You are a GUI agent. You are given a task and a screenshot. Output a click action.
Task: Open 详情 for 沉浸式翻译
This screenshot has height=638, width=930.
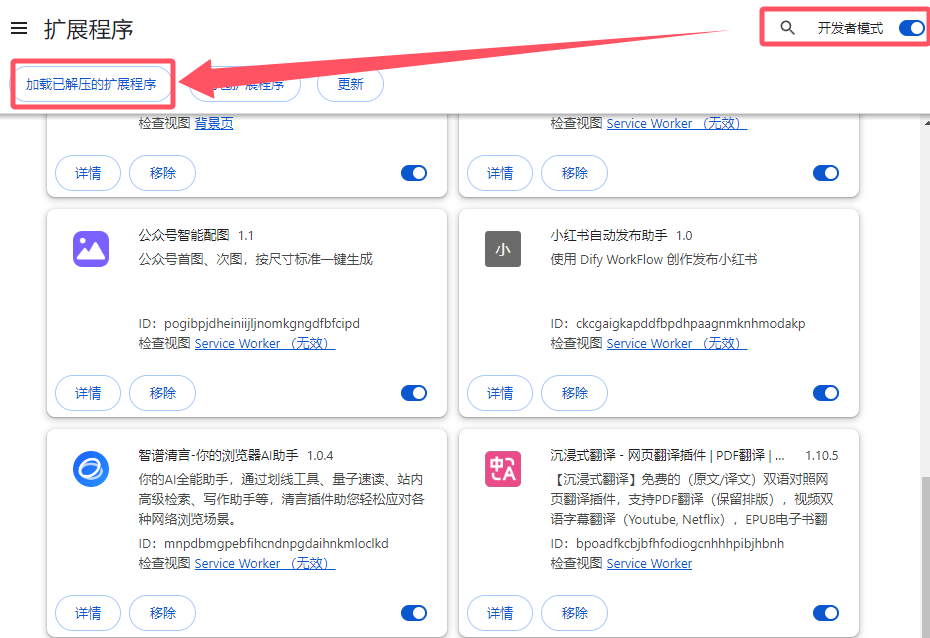coord(500,613)
